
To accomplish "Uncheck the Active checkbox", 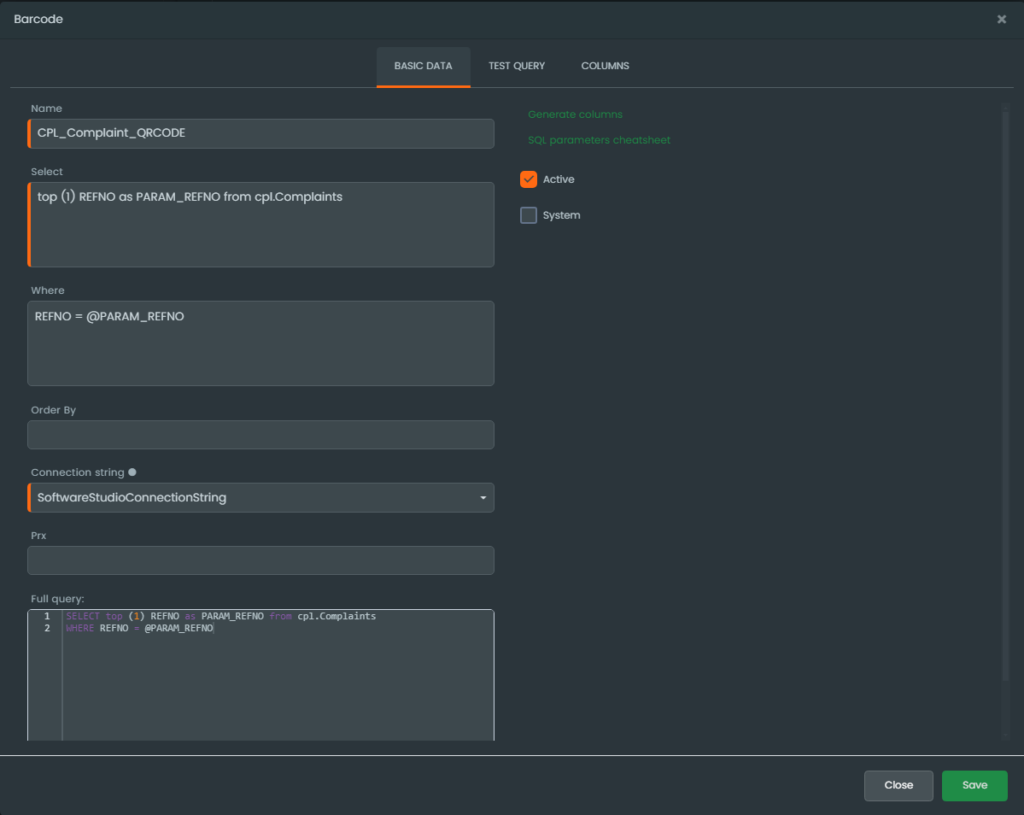I will coord(529,180).
